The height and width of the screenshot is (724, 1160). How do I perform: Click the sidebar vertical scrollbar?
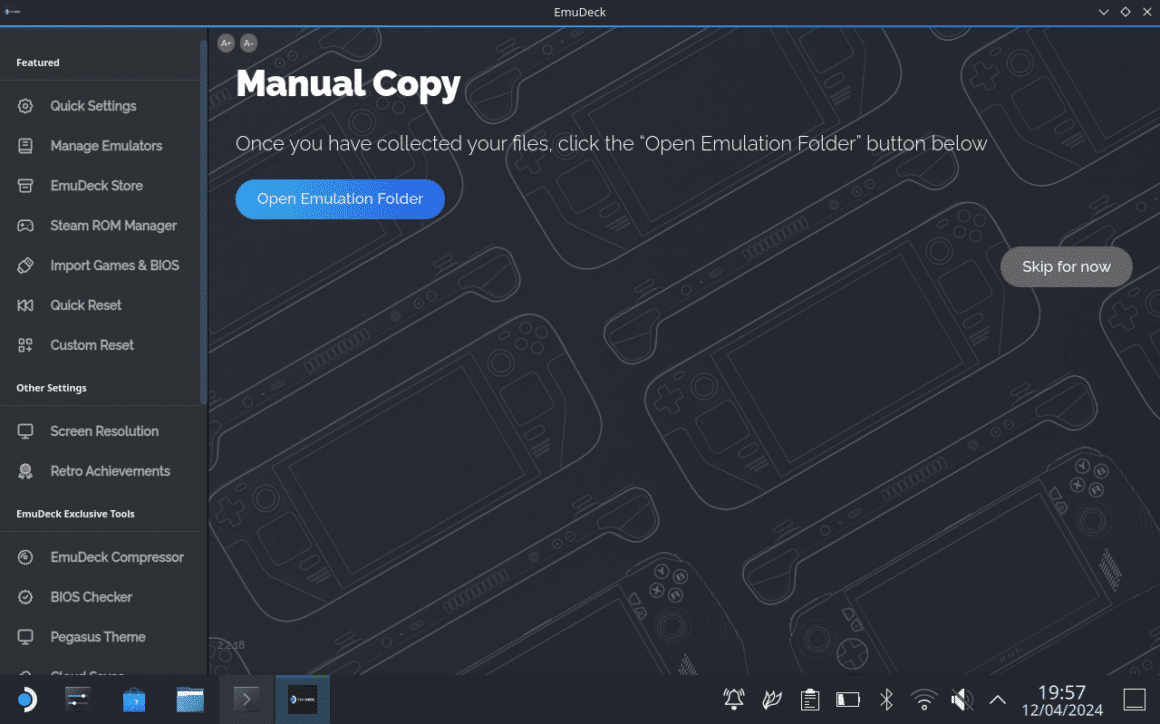pyautogui.click(x=203, y=222)
